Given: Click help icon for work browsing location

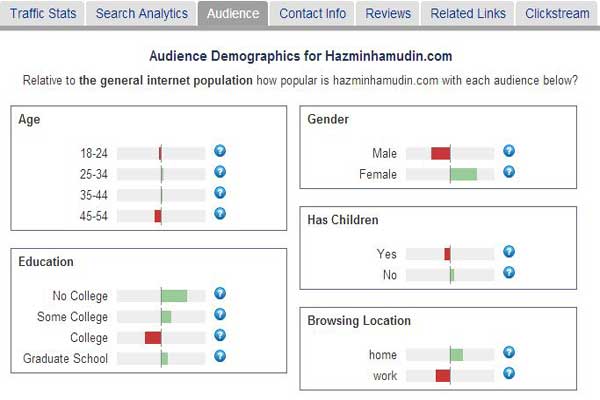Looking at the screenshot, I should coord(509,373).
